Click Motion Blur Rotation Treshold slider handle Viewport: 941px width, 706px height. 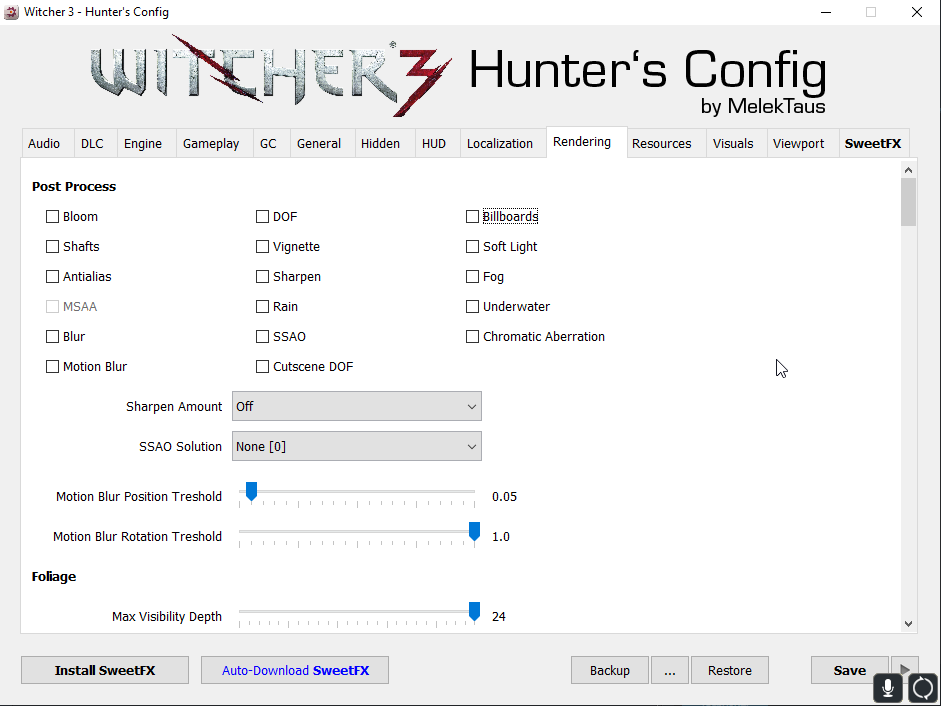click(474, 531)
